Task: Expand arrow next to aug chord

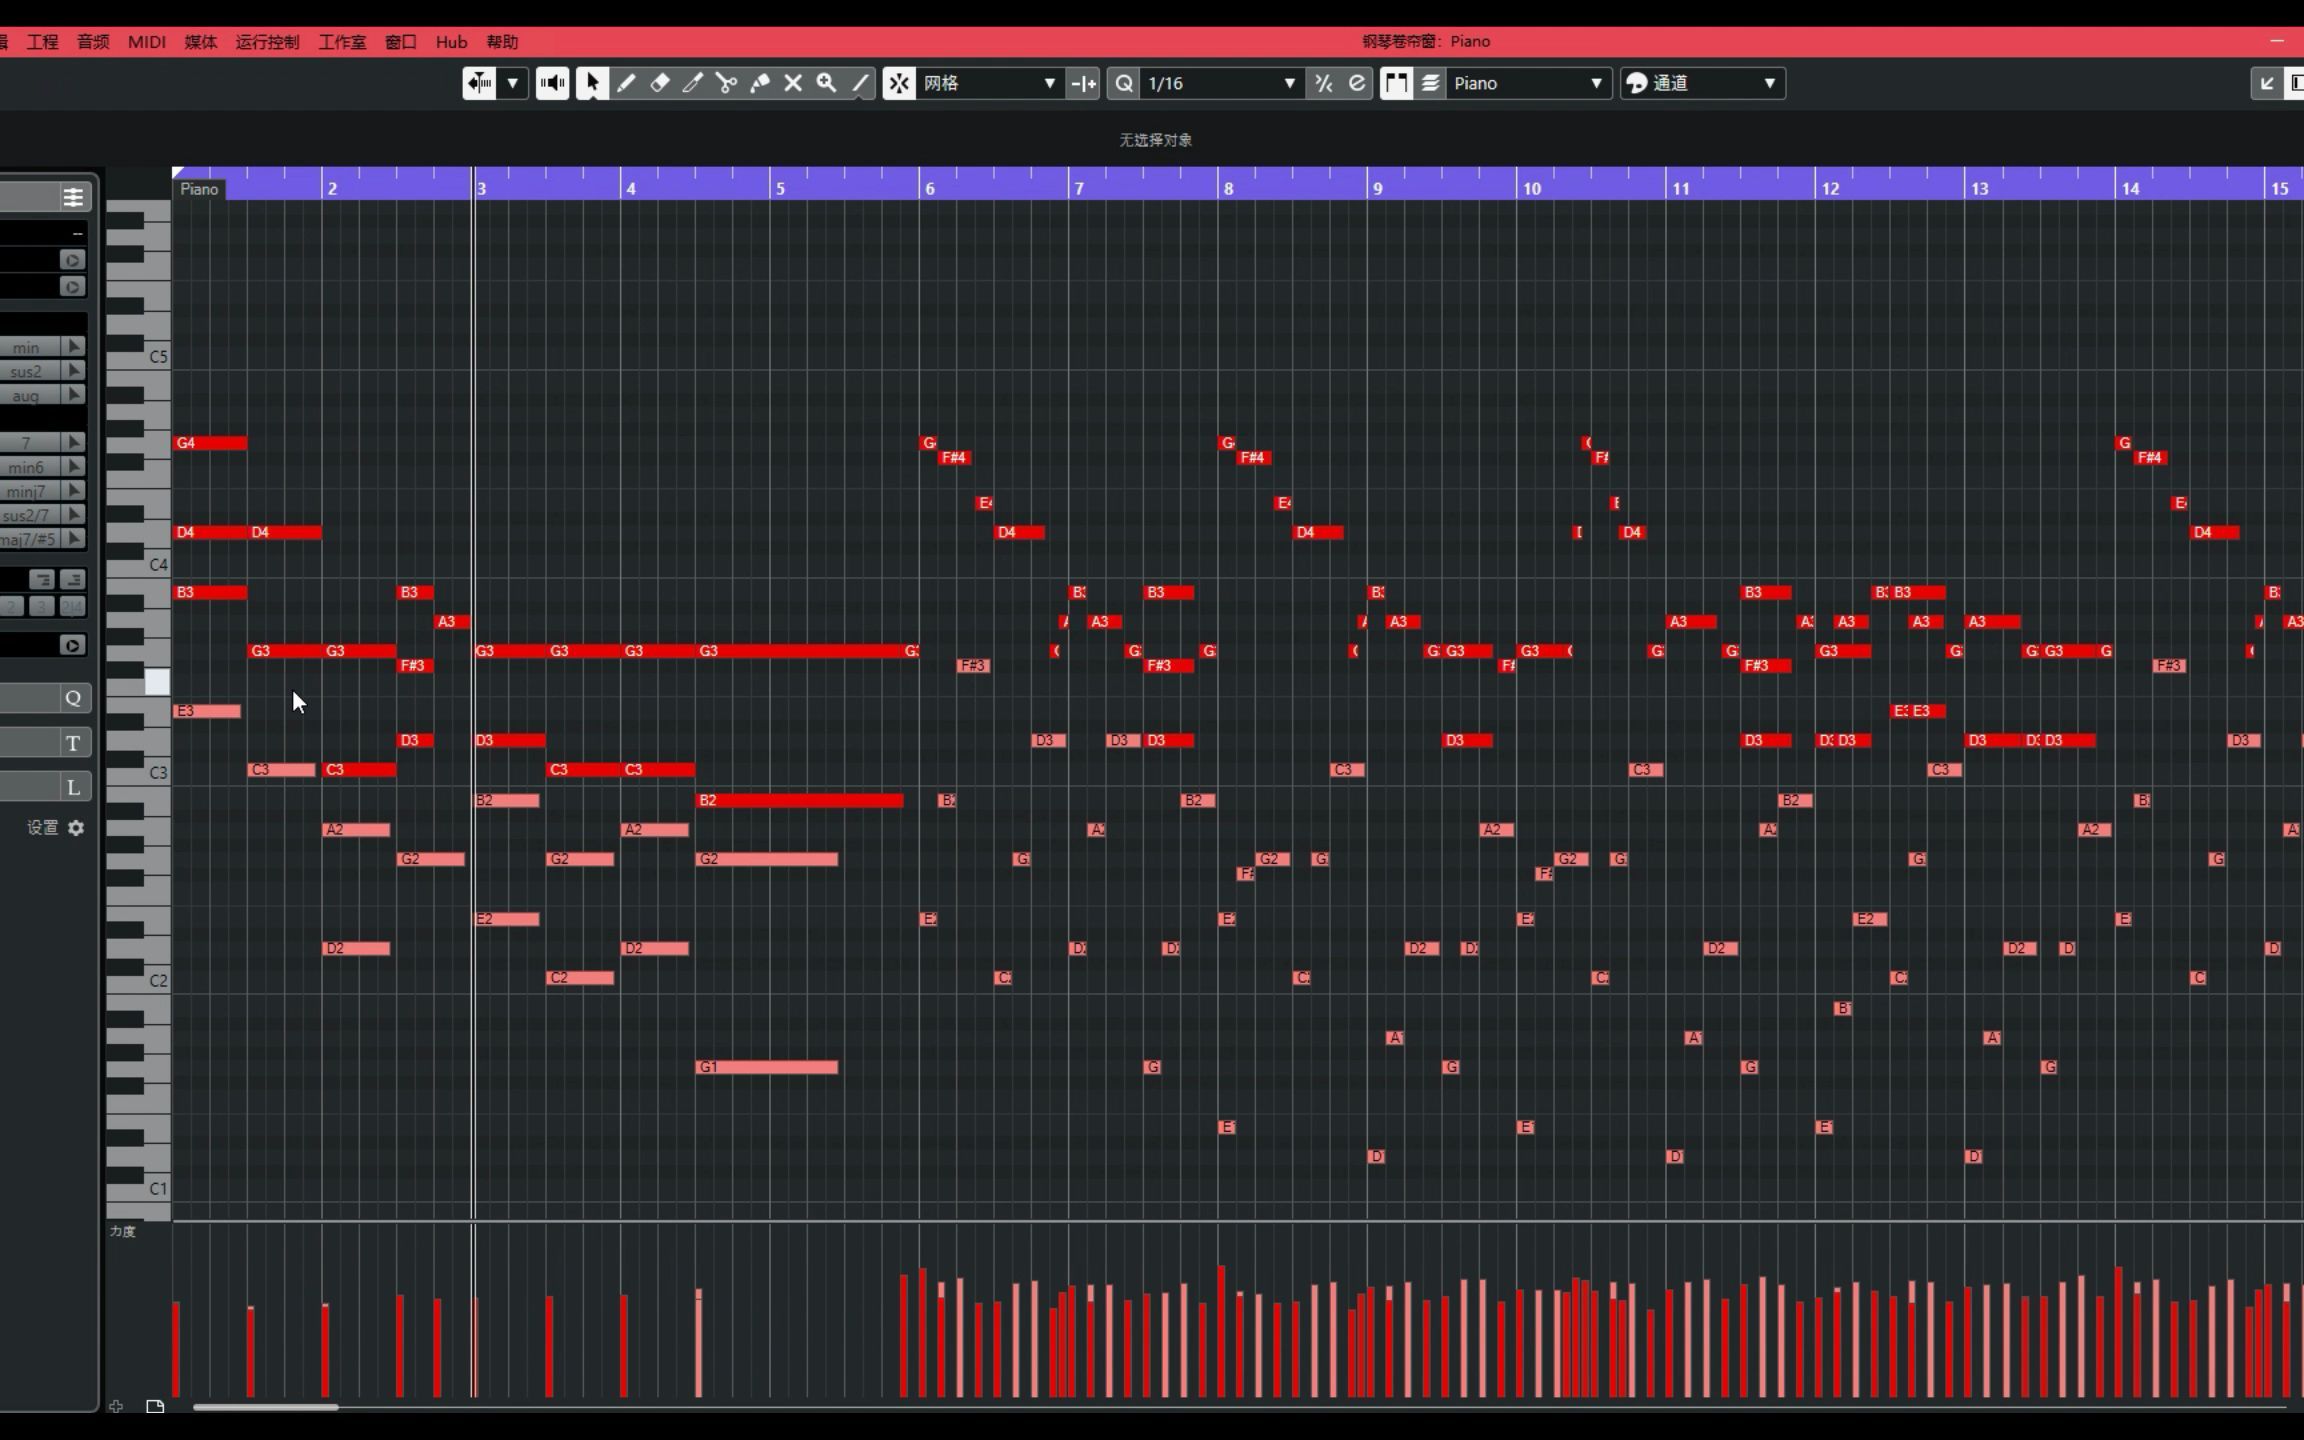Action: [74, 395]
